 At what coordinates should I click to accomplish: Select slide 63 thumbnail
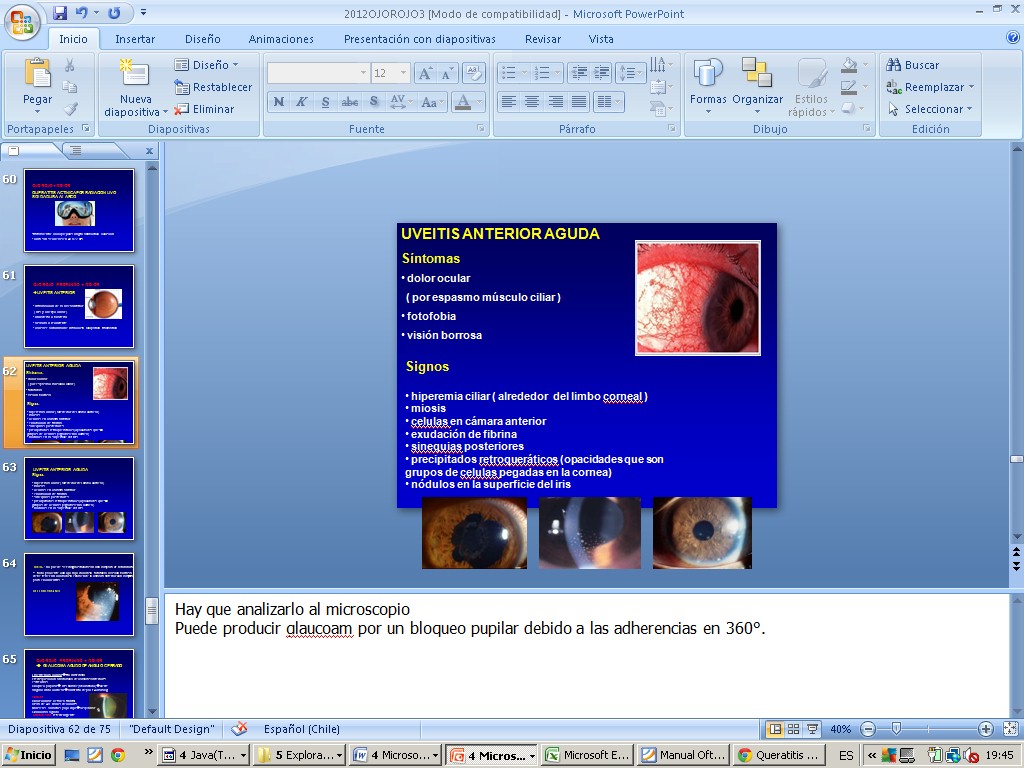pyautogui.click(x=78, y=498)
